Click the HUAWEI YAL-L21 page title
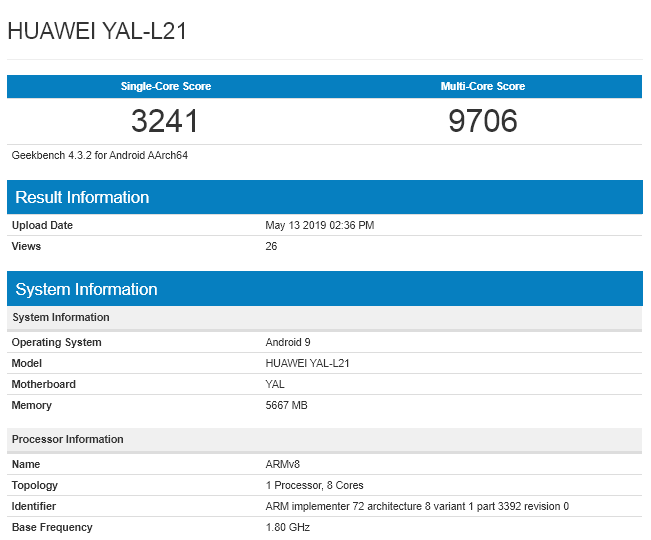 tap(97, 31)
